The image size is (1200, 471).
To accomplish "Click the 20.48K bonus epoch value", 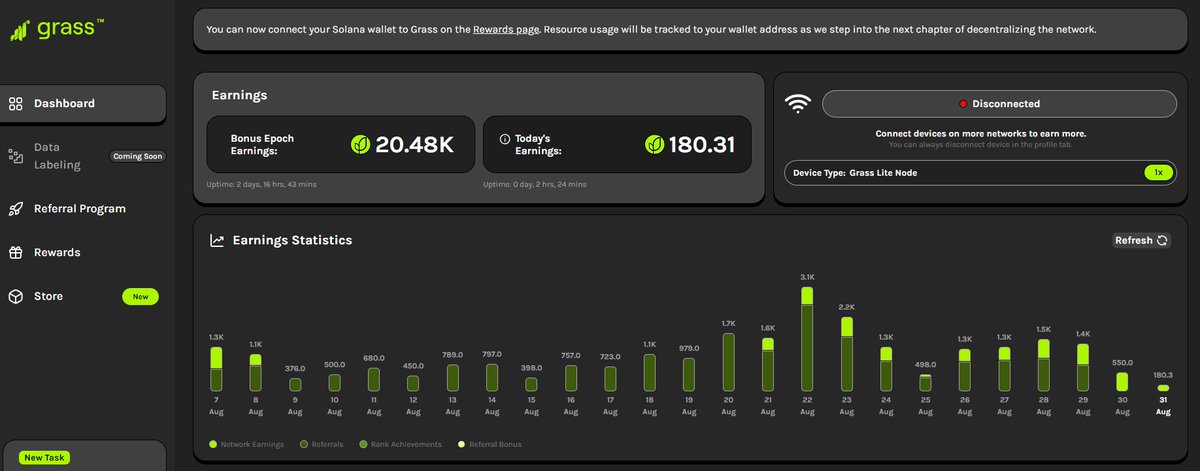I will (414, 145).
